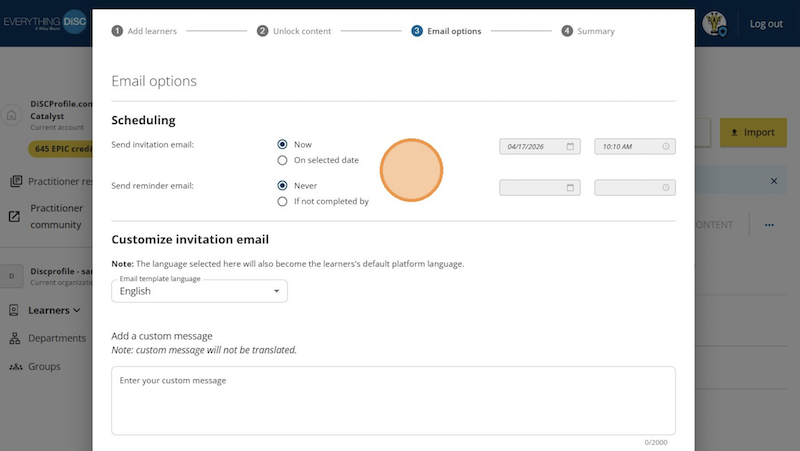Open the three-dots more options menu
This screenshot has height=451, width=800.
click(x=769, y=224)
